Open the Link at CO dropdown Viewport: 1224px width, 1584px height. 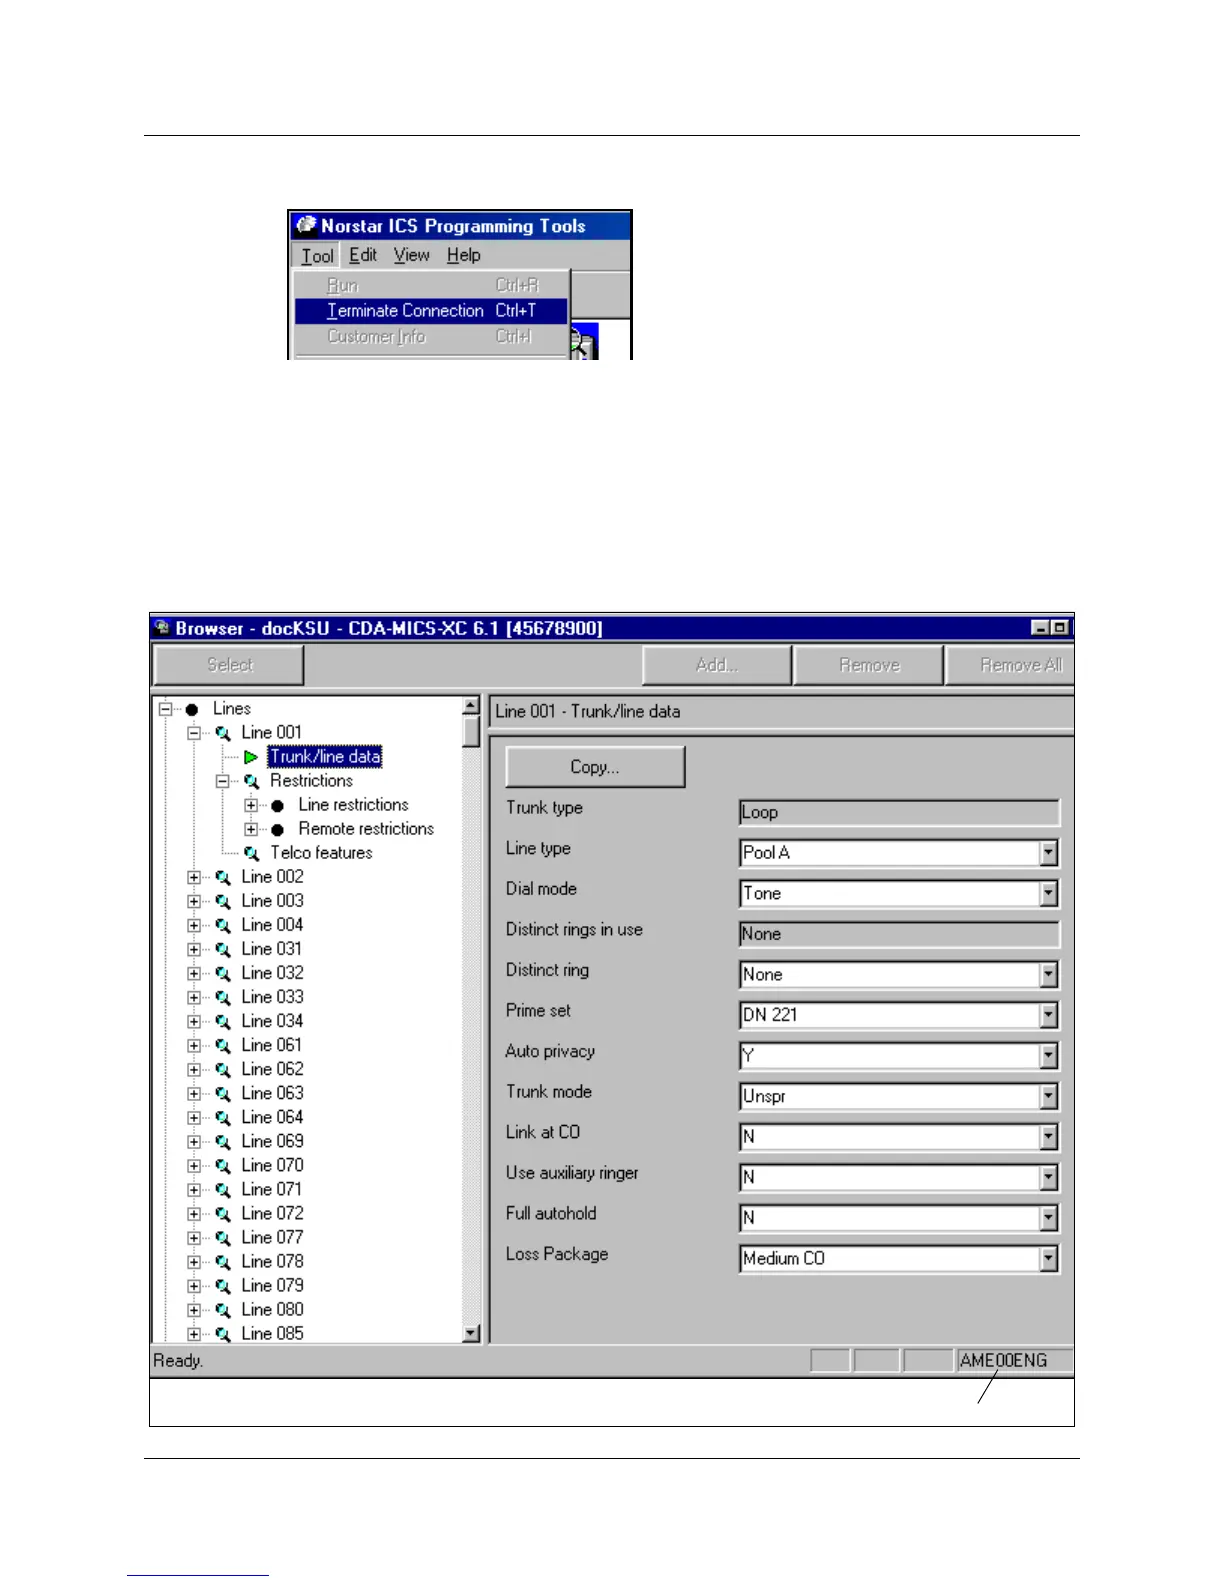pos(1048,1137)
